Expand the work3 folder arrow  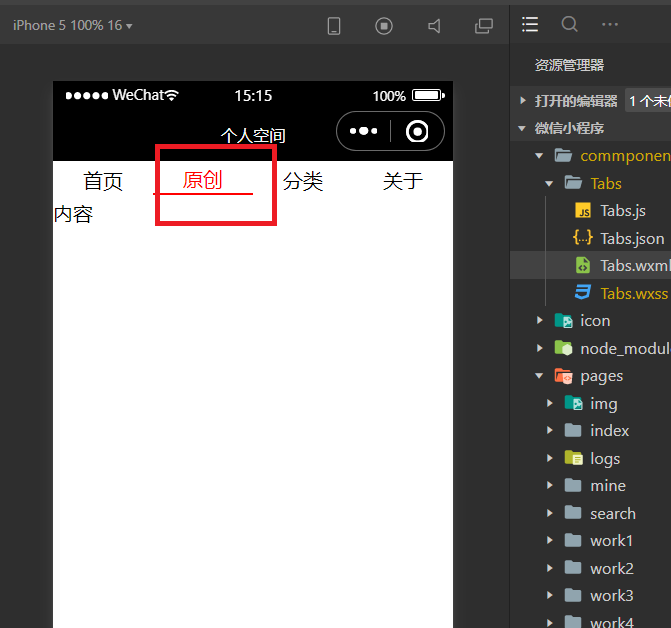pos(550,595)
